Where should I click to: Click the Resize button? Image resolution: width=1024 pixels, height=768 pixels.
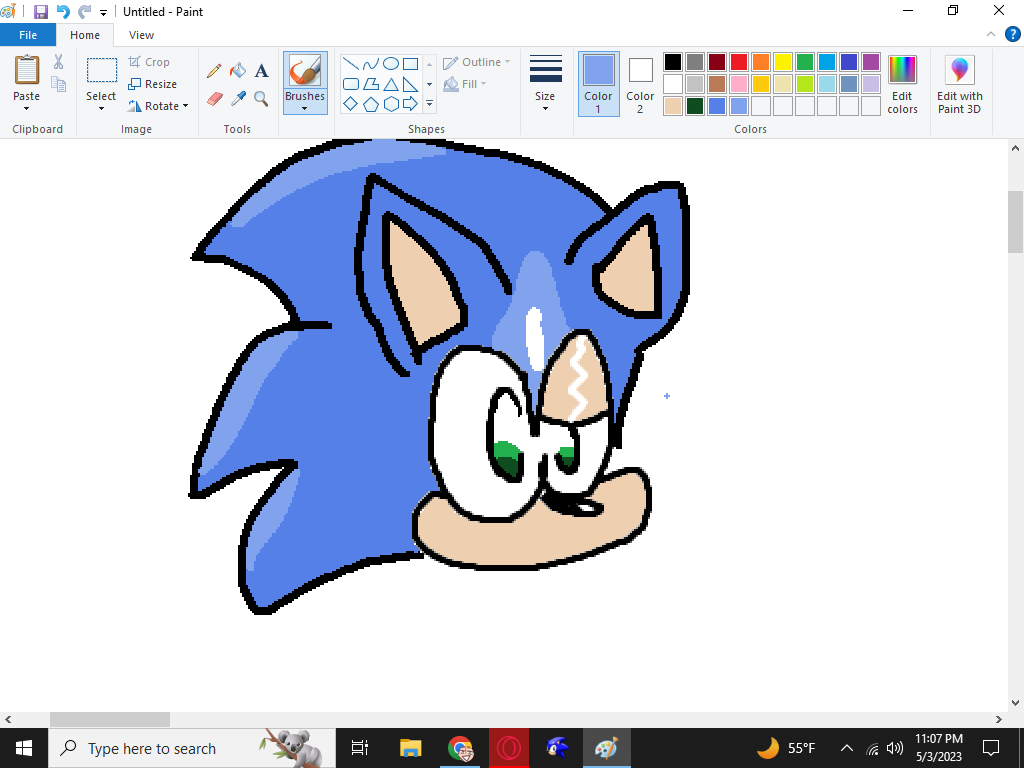coord(153,84)
